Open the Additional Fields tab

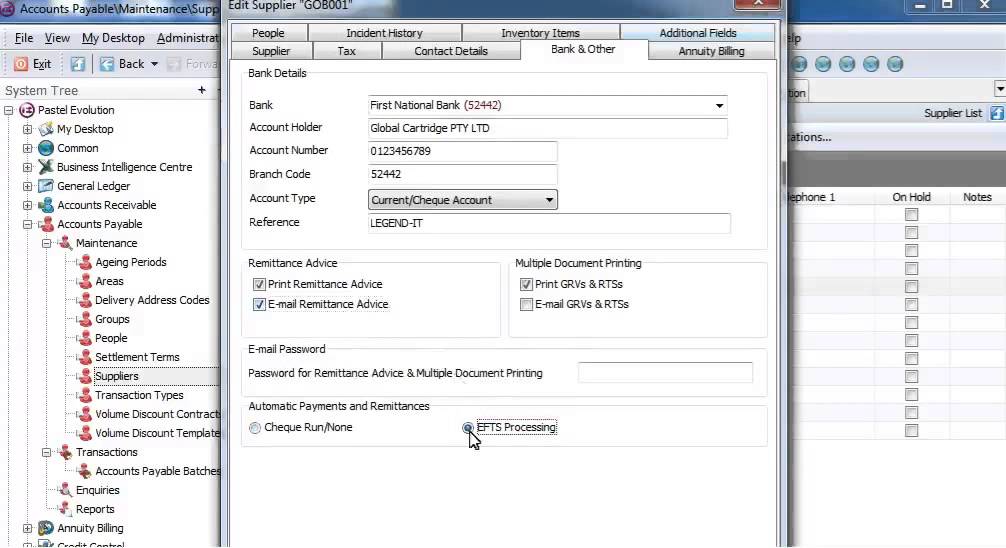[x=697, y=33]
